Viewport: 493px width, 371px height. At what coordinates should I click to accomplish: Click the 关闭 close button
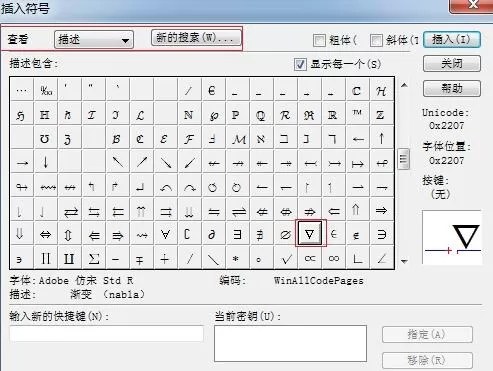coord(452,63)
